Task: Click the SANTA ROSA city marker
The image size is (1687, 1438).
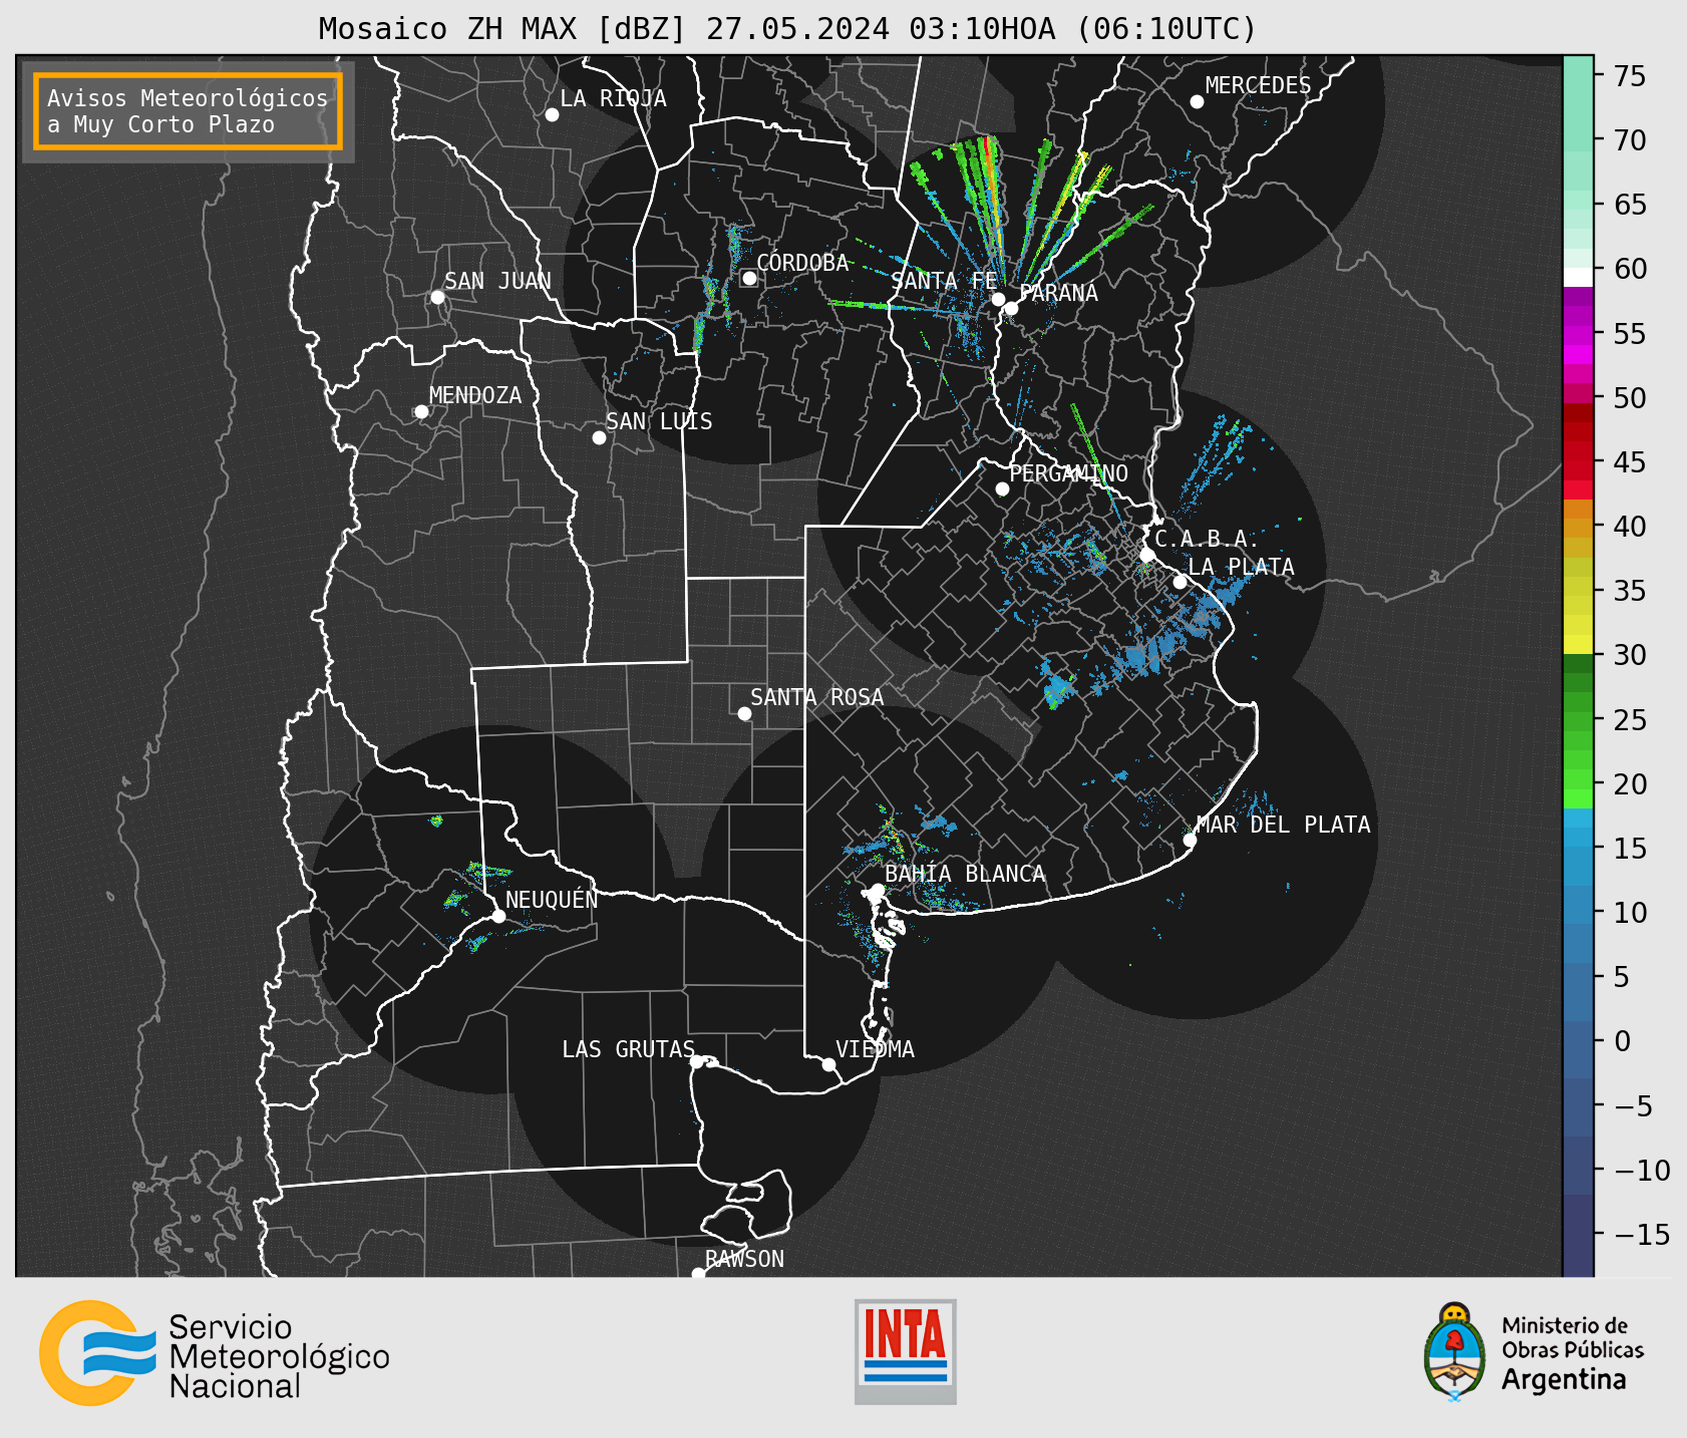Action: [744, 714]
